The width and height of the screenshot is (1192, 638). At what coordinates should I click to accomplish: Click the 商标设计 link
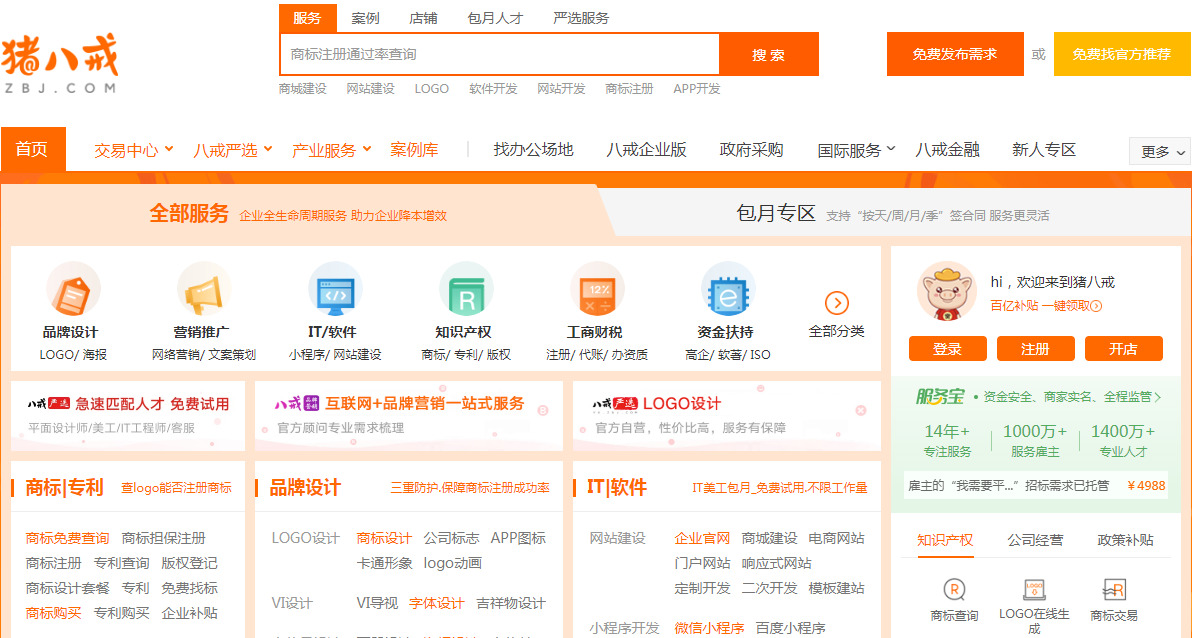384,538
